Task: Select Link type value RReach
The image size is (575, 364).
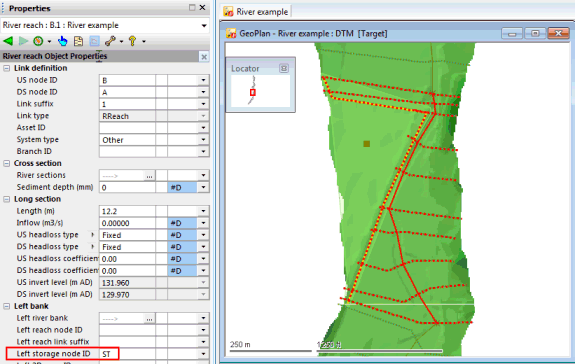Action: tap(127, 116)
